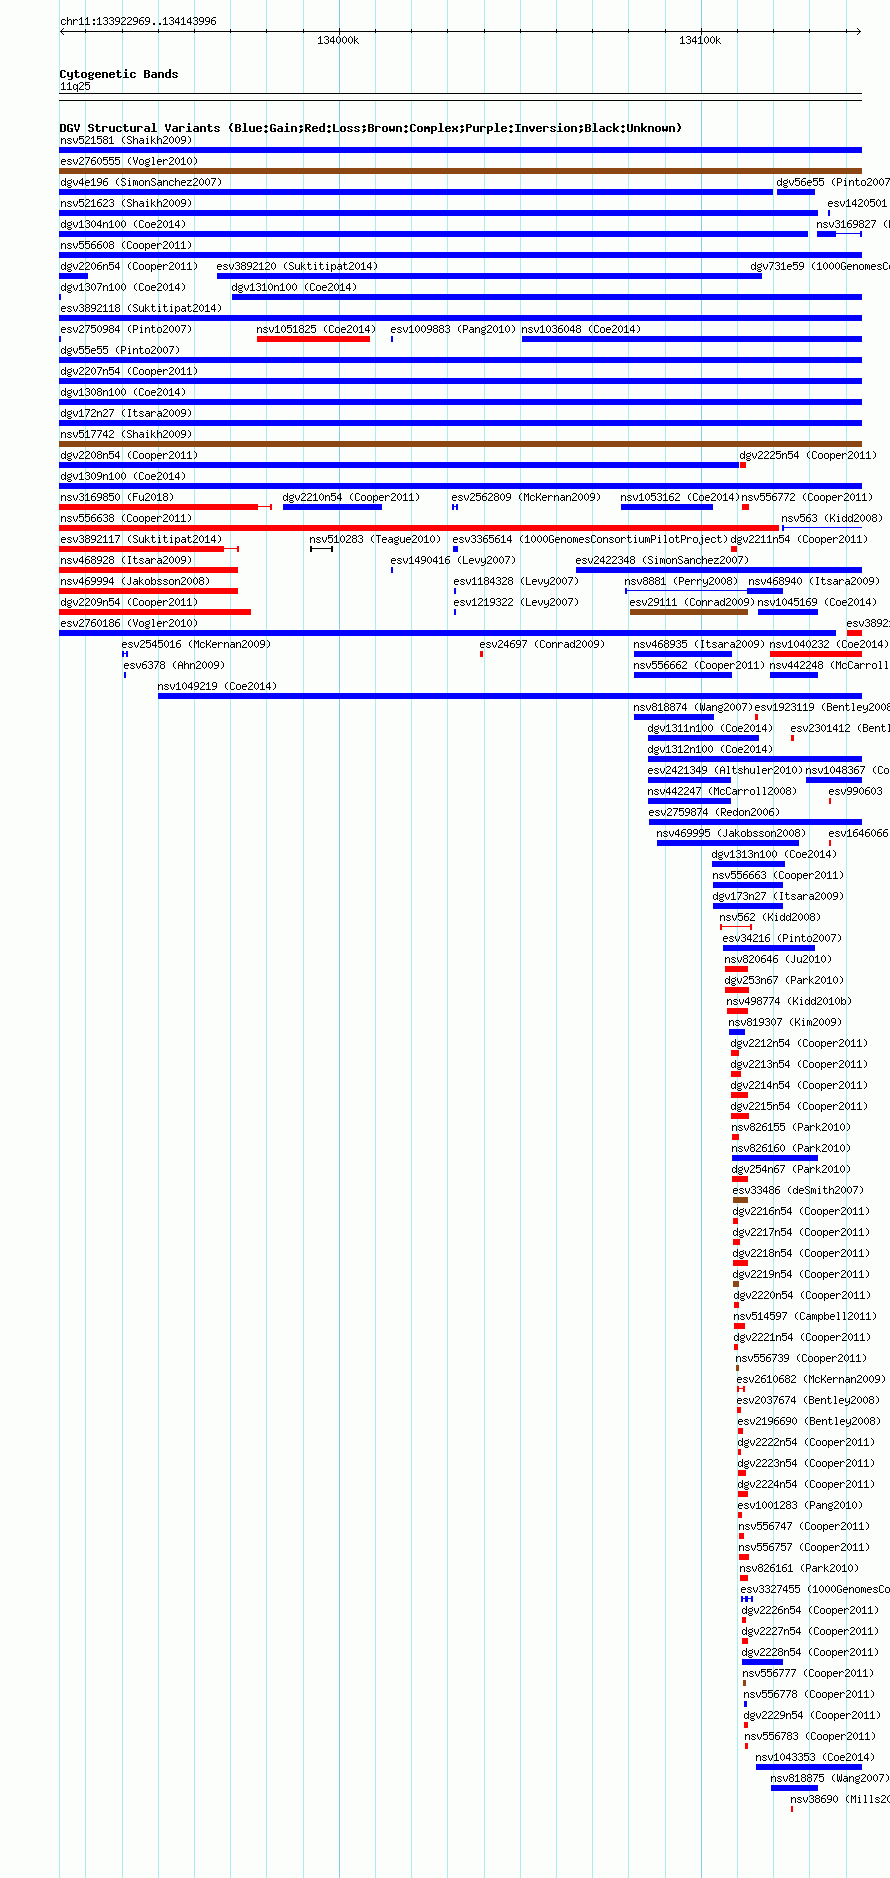
Task: Click esv2545016 (McKernan2009) label
Action: coord(196,645)
